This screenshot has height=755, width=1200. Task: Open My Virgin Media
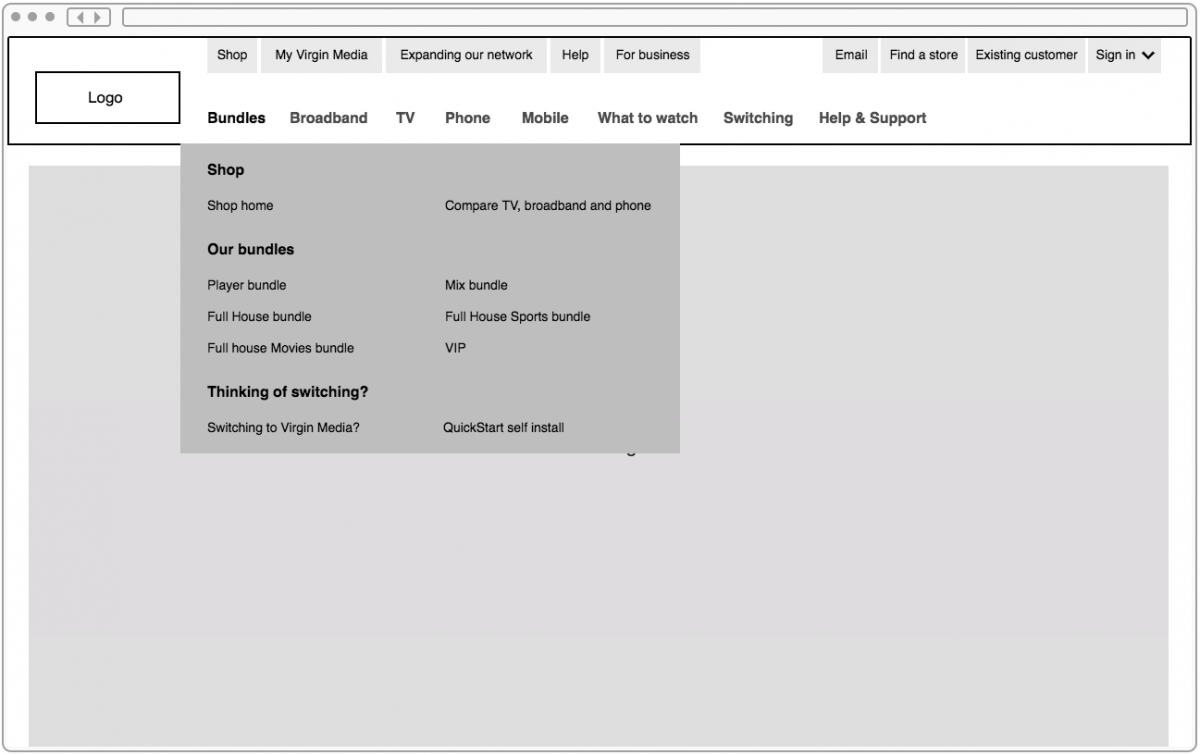pos(320,55)
